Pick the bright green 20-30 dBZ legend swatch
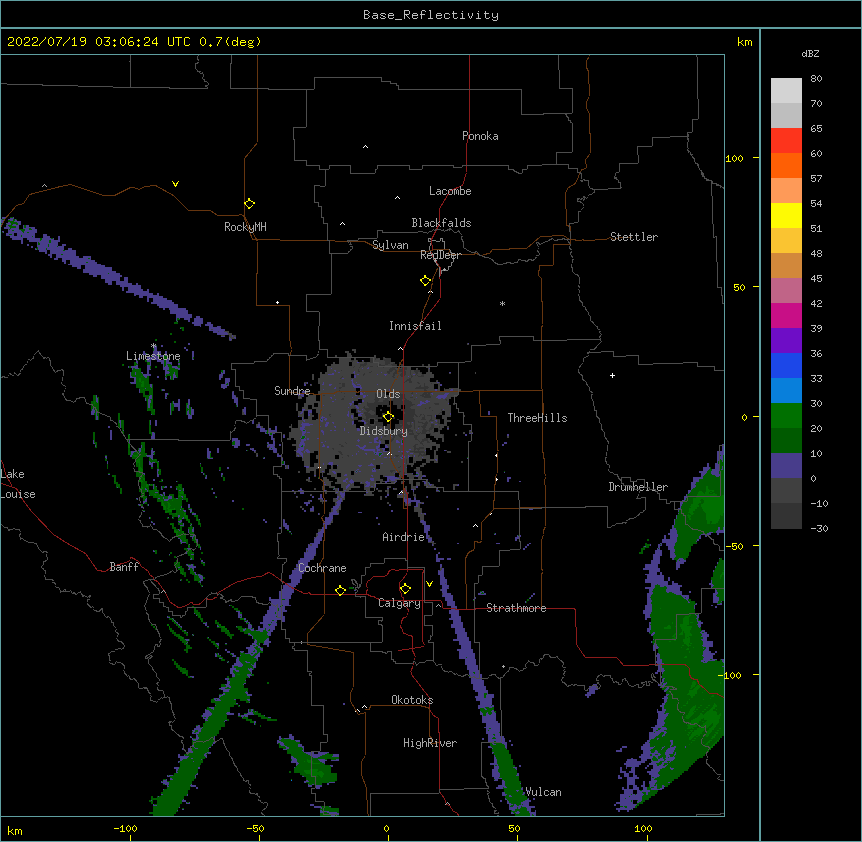The height and width of the screenshot is (842, 862). pyautogui.click(x=786, y=416)
